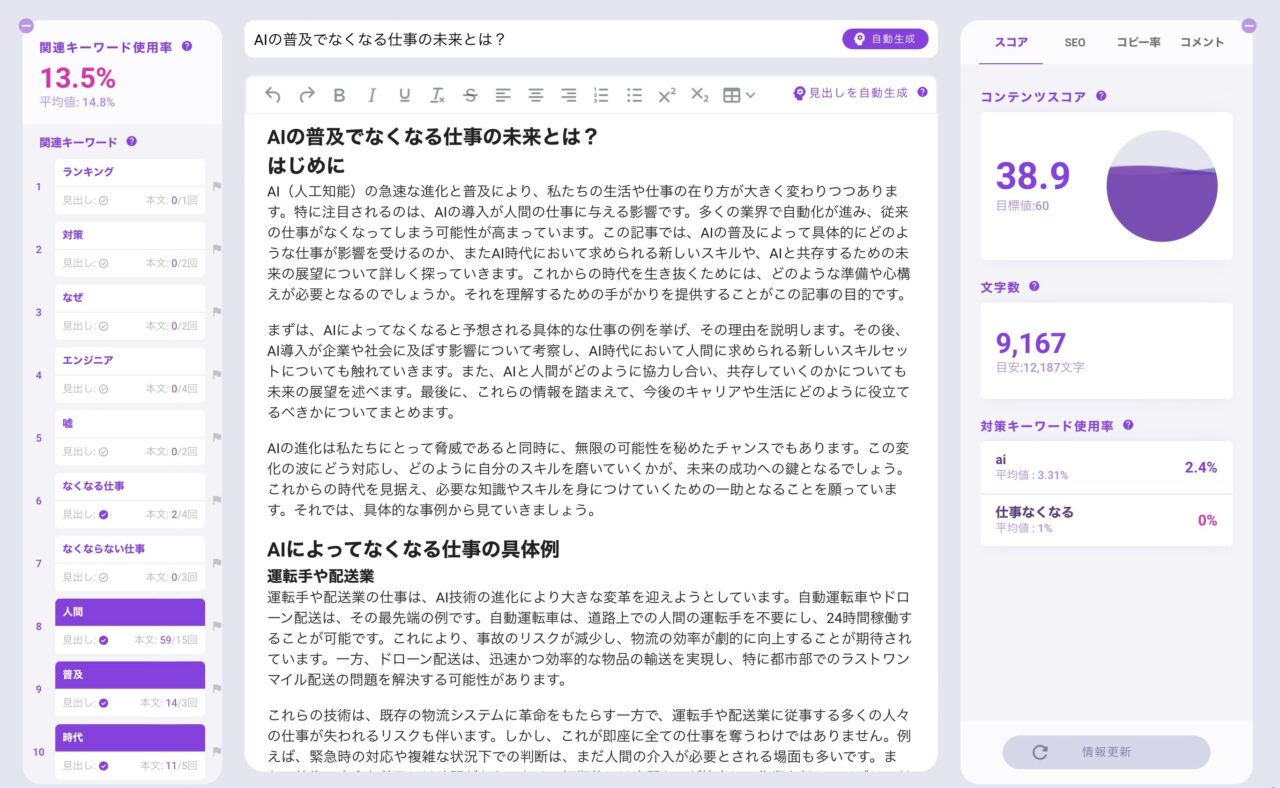Click the Redo icon in the editor toolbar
This screenshot has height=788, width=1280.
306,95
